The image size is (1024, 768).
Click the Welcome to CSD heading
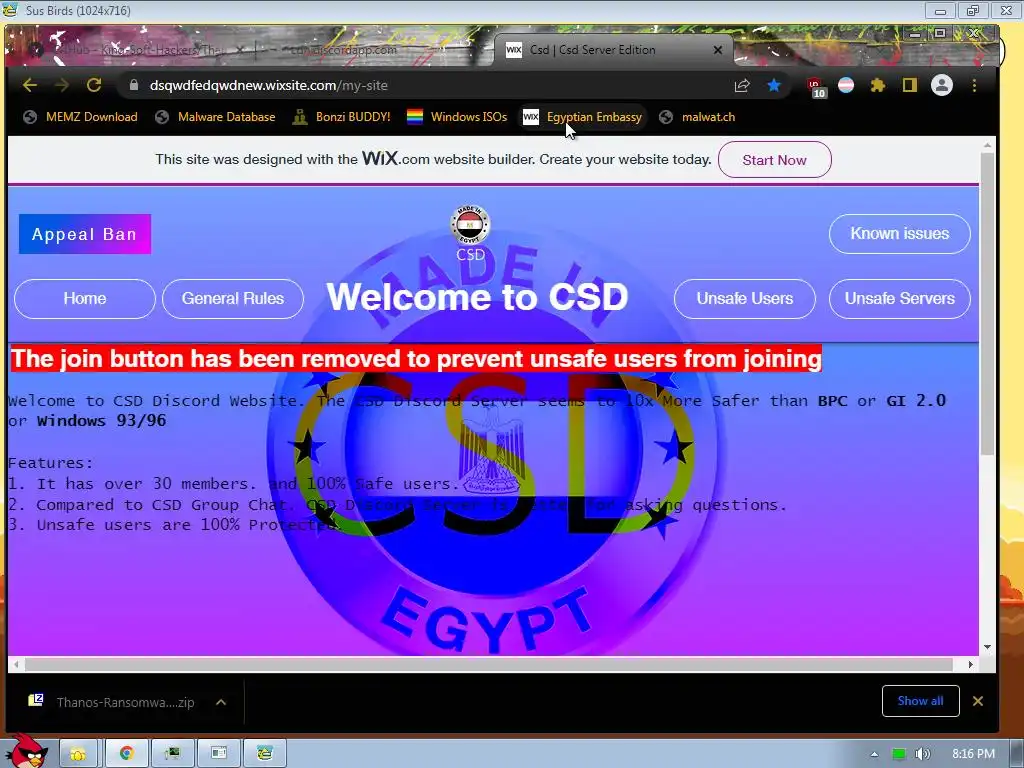[x=477, y=297]
